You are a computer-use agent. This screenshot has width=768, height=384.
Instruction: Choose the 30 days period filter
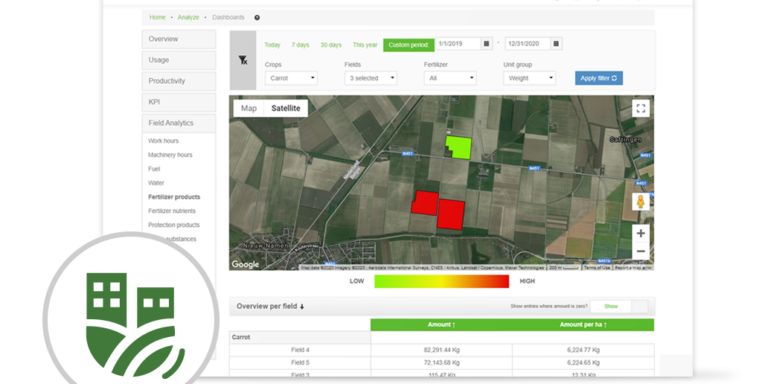point(331,45)
